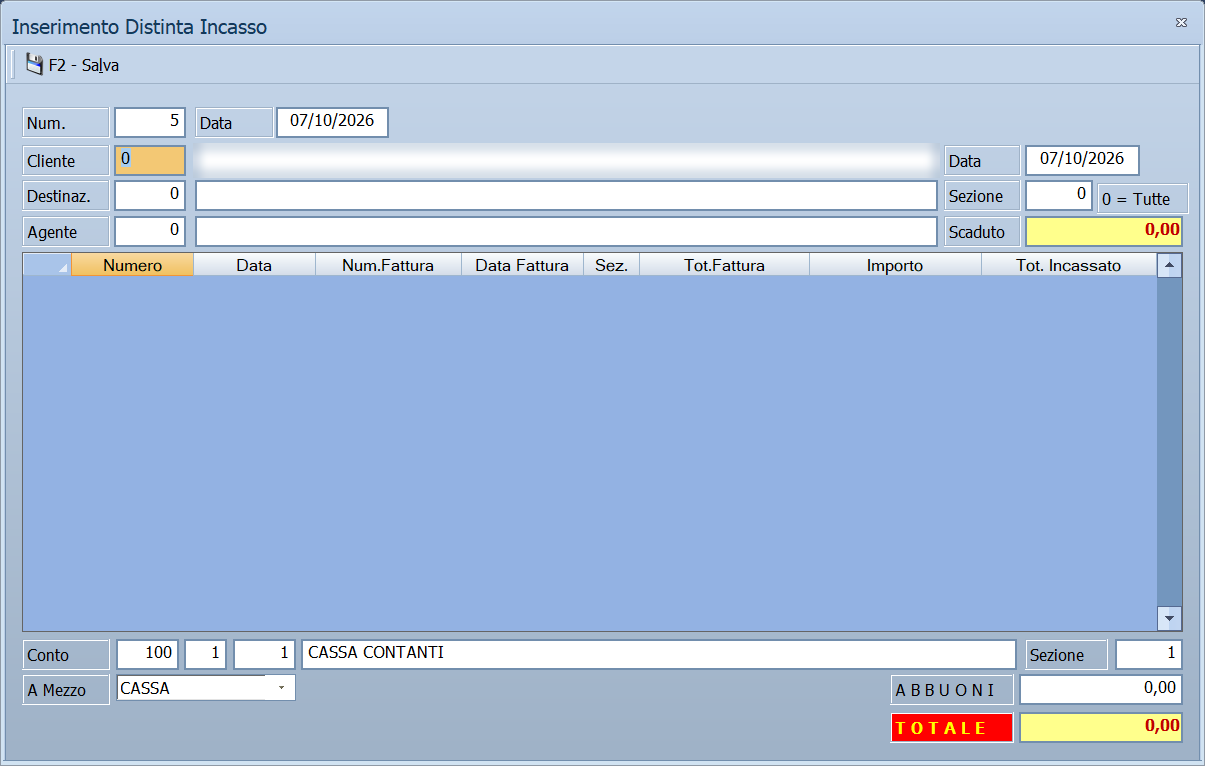
Task: Open the A Mezzo dropdown showing CASSA
Action: 281,688
